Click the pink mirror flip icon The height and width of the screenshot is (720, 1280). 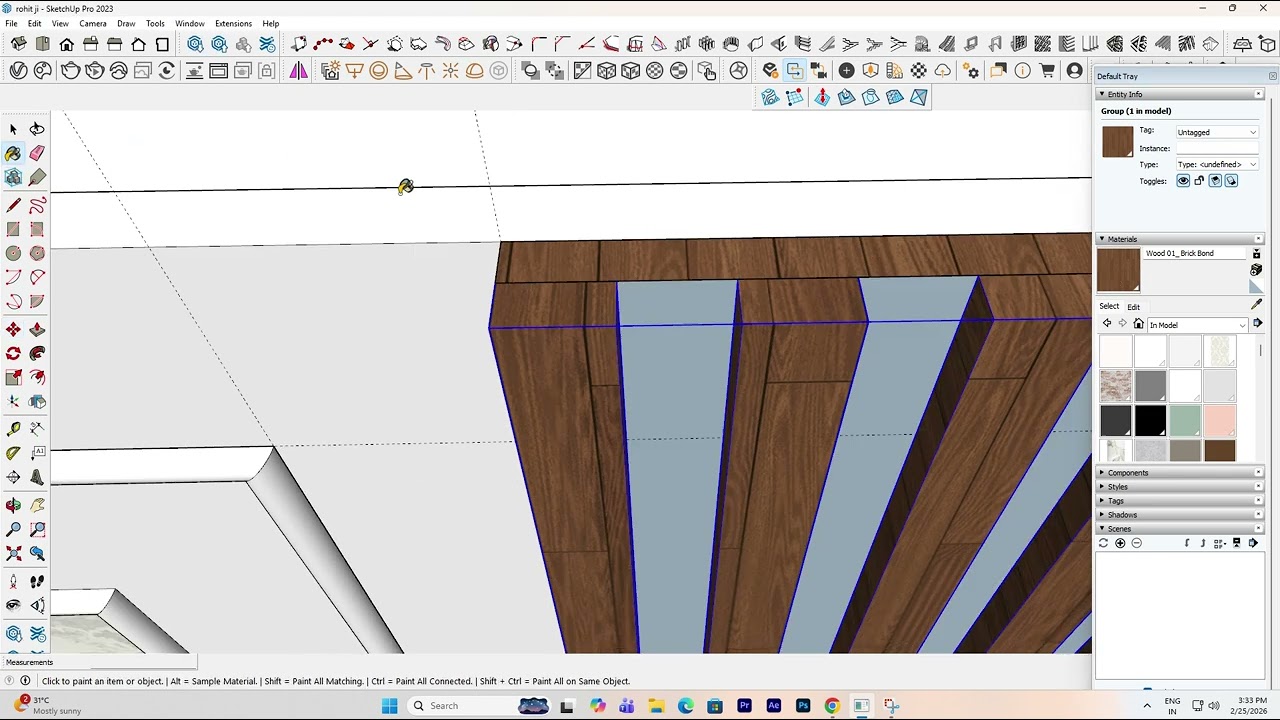[298, 70]
